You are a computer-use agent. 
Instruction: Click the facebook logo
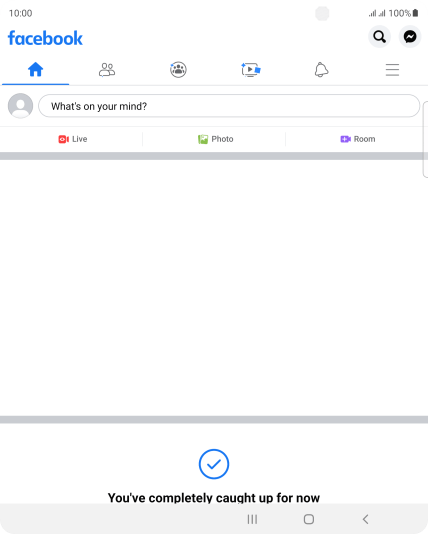(45, 38)
